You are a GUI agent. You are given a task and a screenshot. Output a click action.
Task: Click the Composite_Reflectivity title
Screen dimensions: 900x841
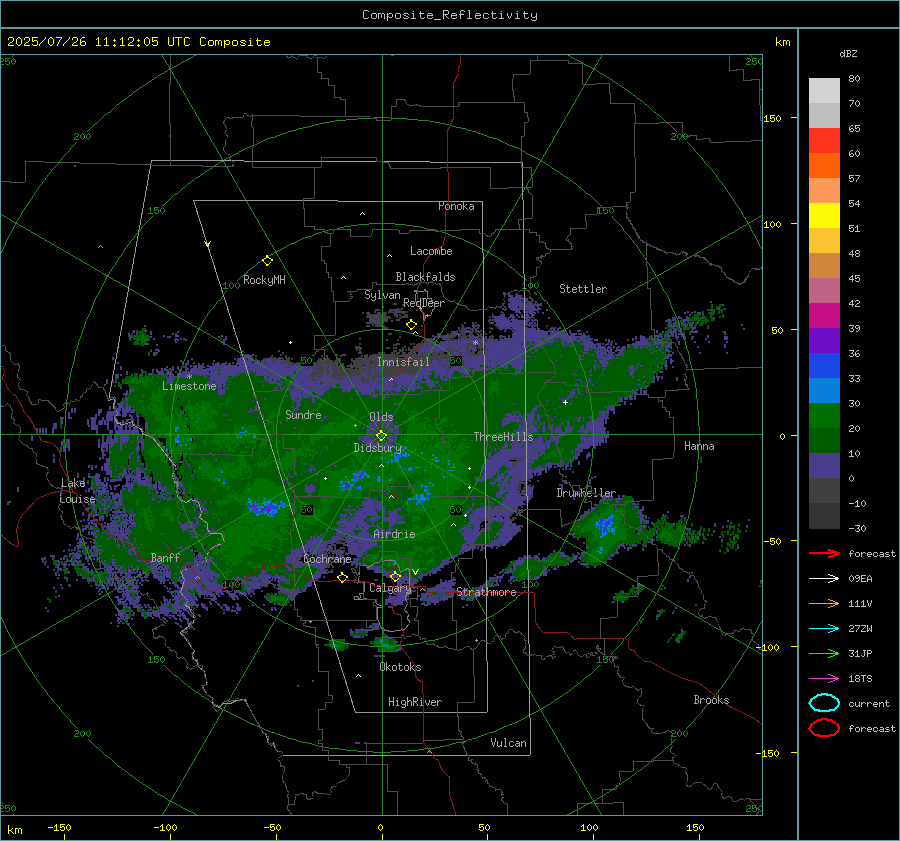click(x=450, y=15)
